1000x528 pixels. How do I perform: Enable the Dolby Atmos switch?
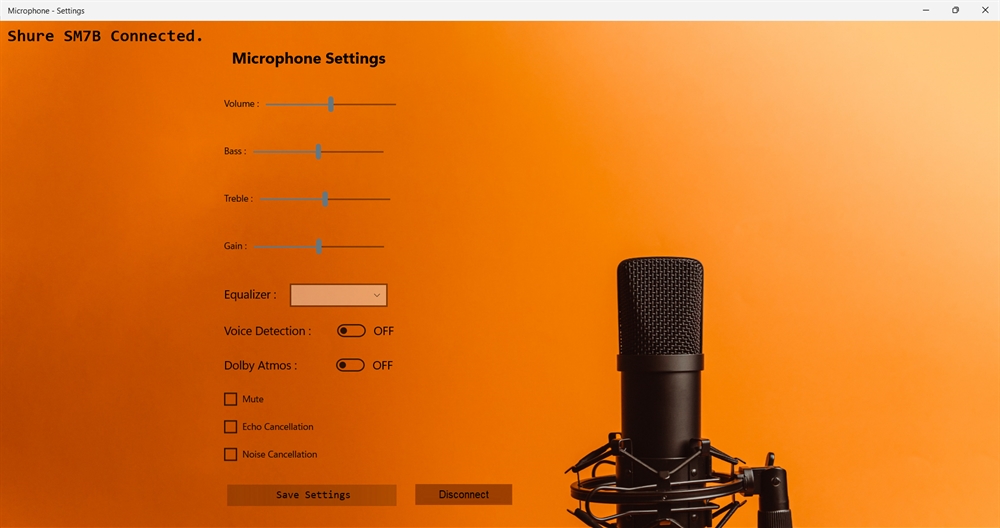coord(350,365)
